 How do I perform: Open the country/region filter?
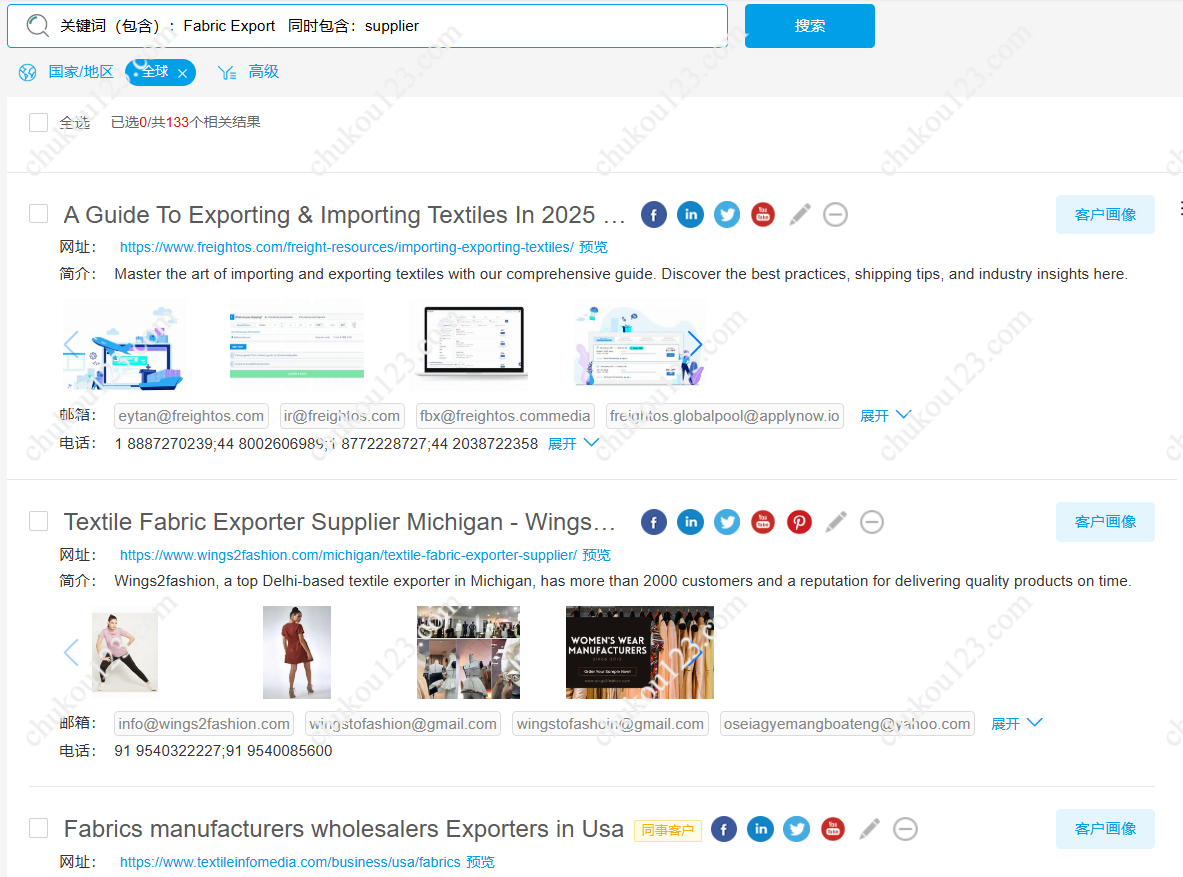point(81,72)
